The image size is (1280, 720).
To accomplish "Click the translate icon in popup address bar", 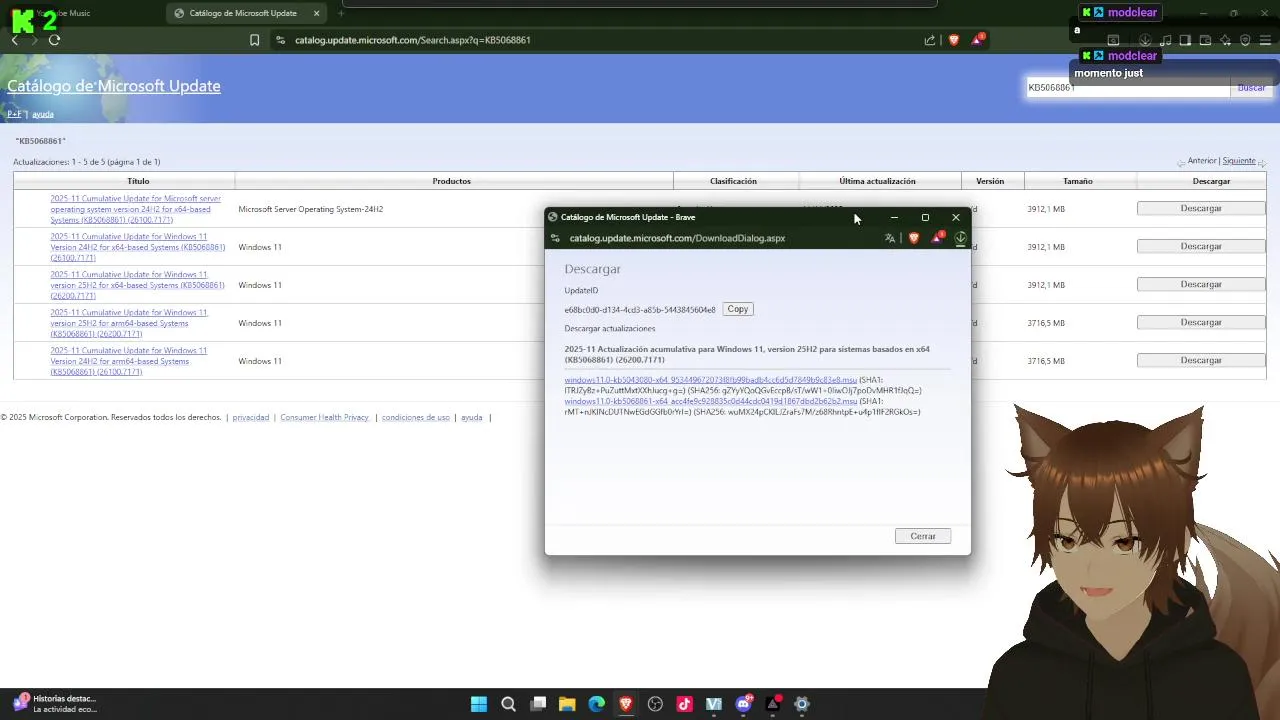I will pos(890,238).
